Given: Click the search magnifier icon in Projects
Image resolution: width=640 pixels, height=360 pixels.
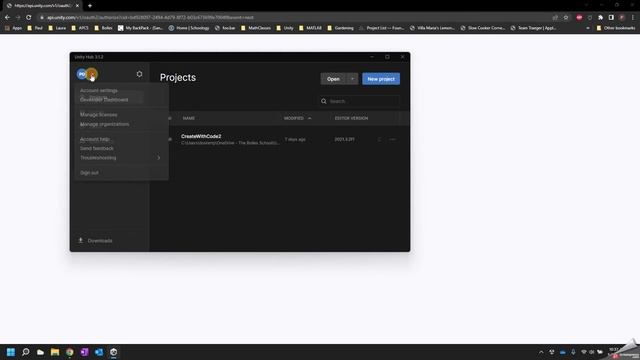Looking at the screenshot, I should point(324,101).
